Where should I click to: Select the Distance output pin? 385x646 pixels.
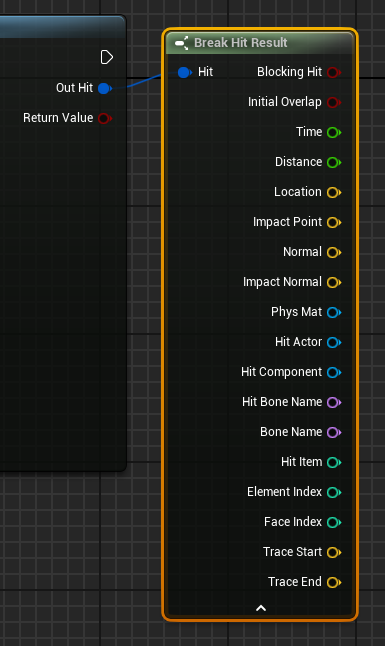tap(333, 162)
